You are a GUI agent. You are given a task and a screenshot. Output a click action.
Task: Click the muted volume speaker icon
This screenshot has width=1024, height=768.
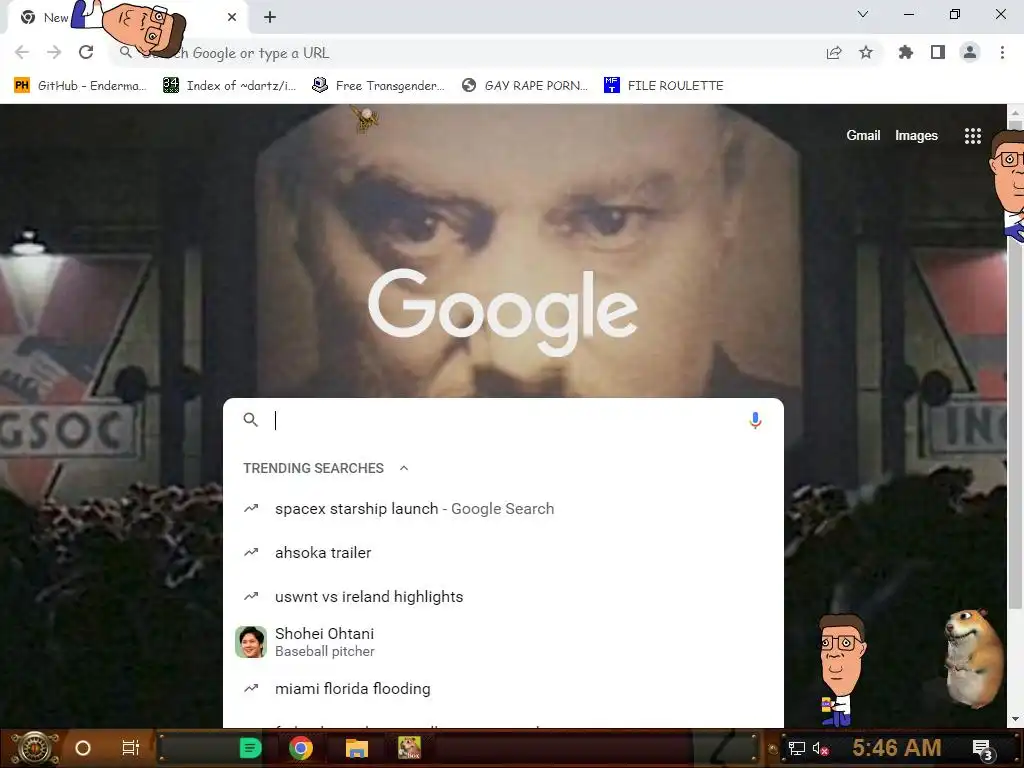[x=820, y=748]
